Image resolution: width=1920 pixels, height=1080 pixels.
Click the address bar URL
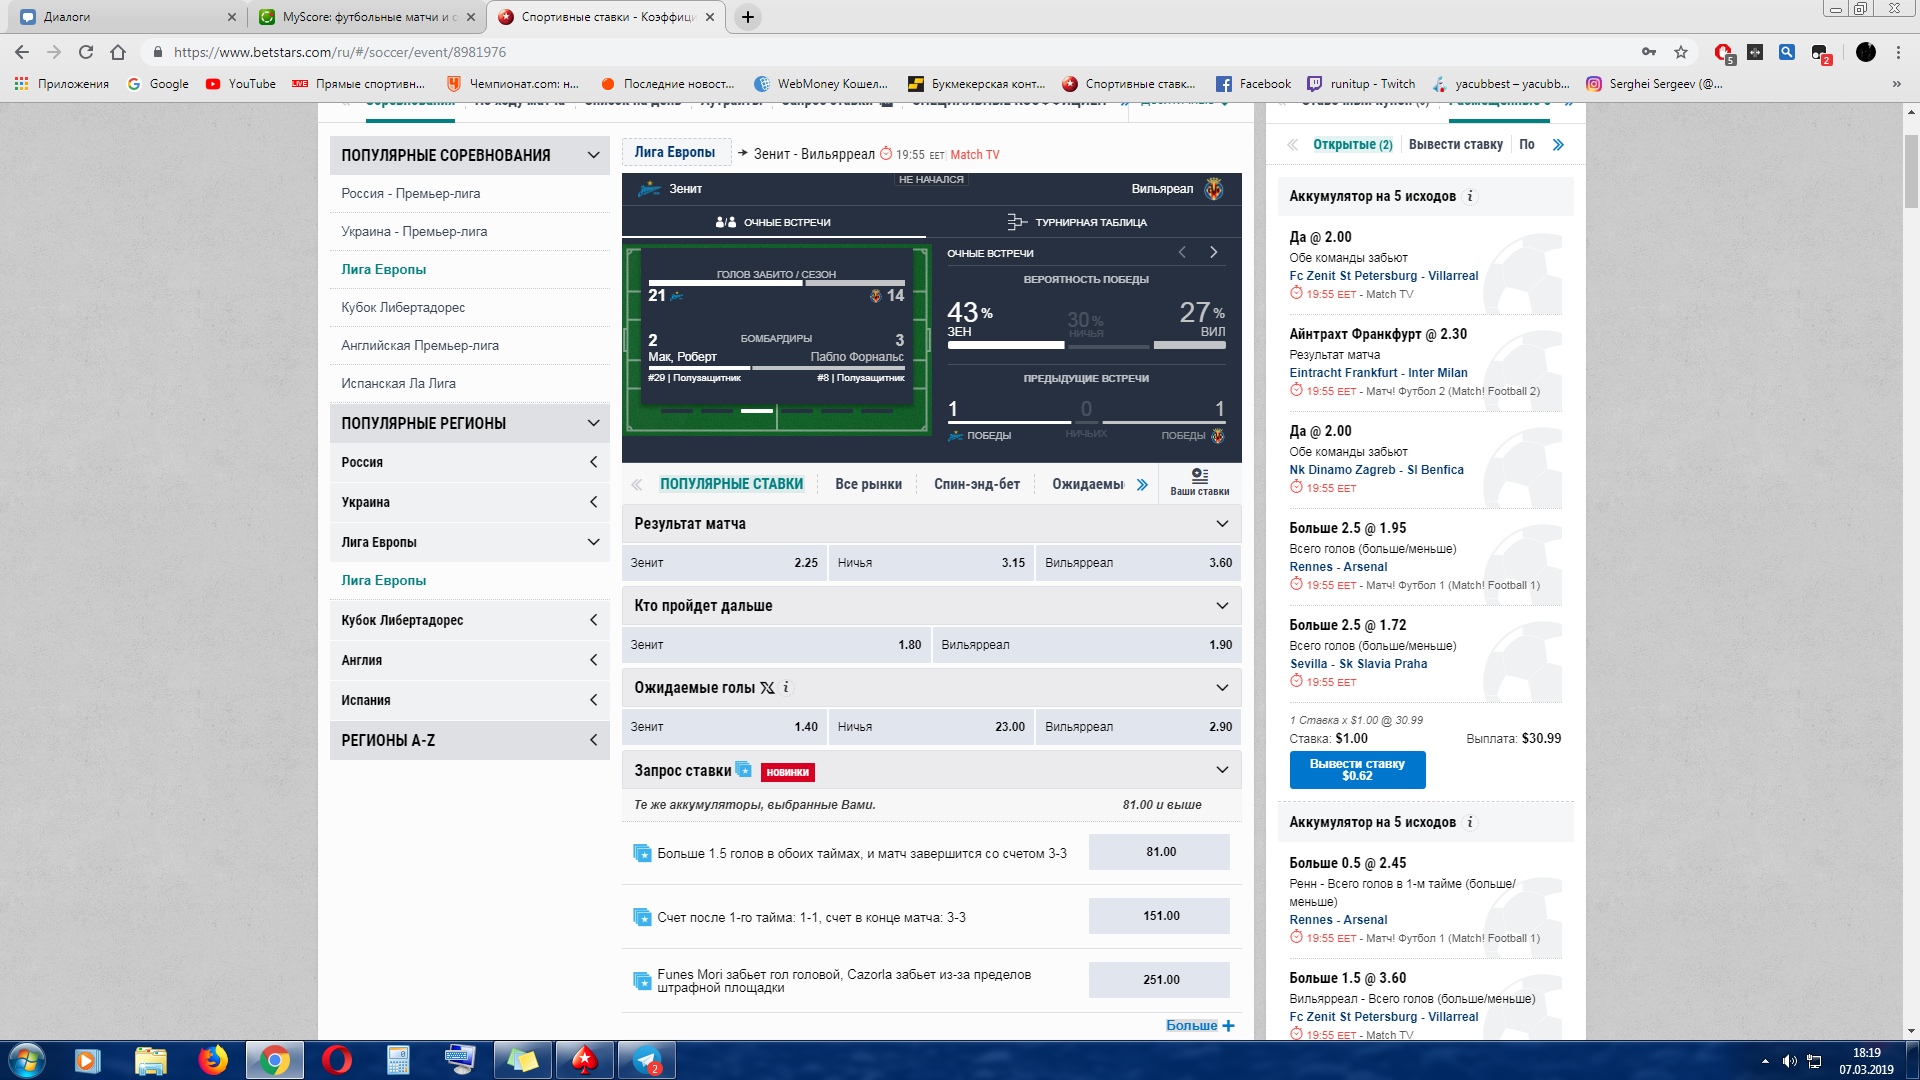(x=340, y=52)
